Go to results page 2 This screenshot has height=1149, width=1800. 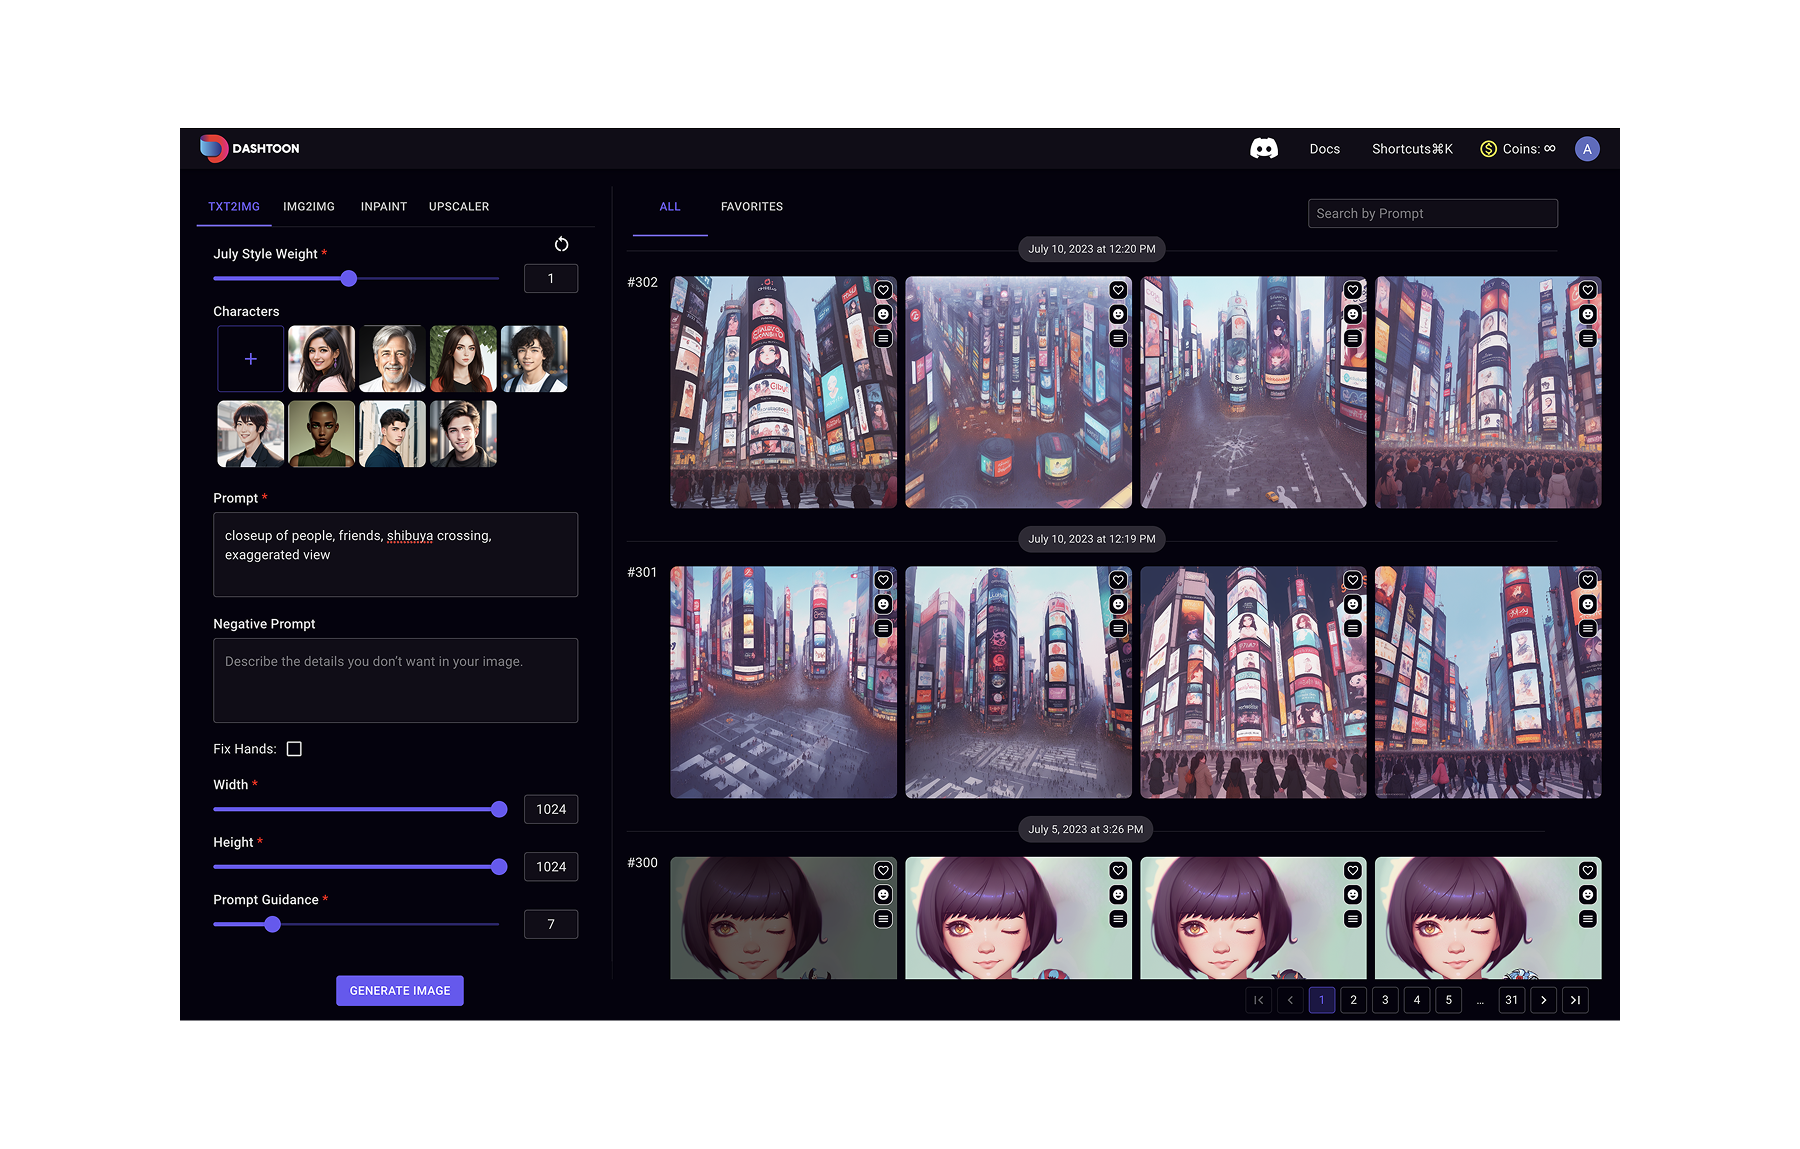(1354, 1000)
